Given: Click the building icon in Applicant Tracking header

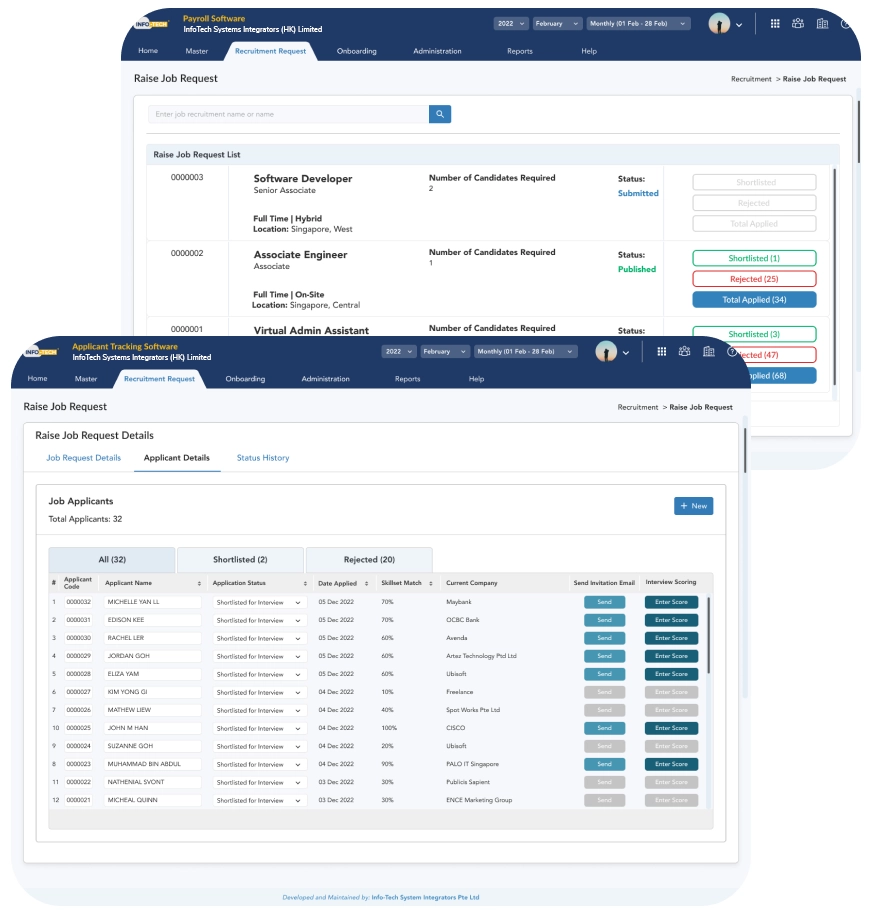Looking at the screenshot, I should pyautogui.click(x=709, y=351).
